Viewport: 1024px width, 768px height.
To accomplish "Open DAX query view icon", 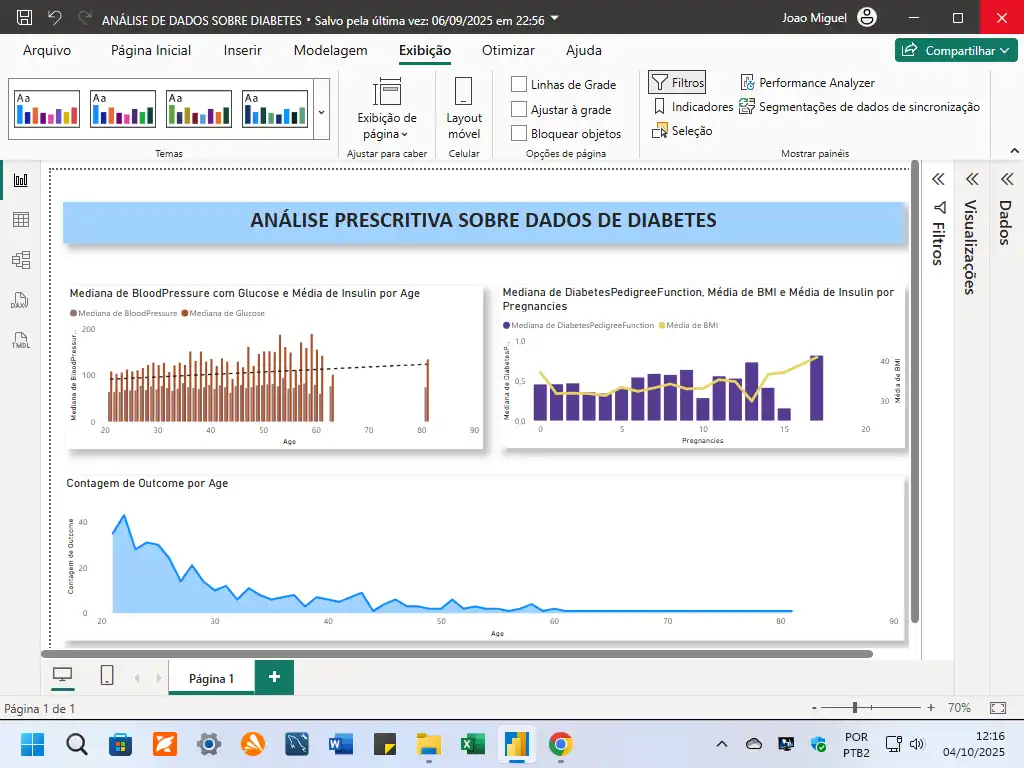I will point(21,301).
